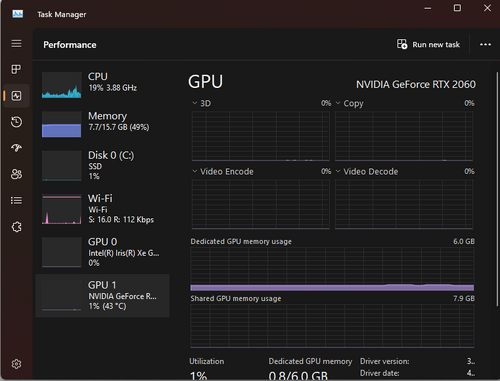Switch to the Users page icon

[x=16, y=174]
